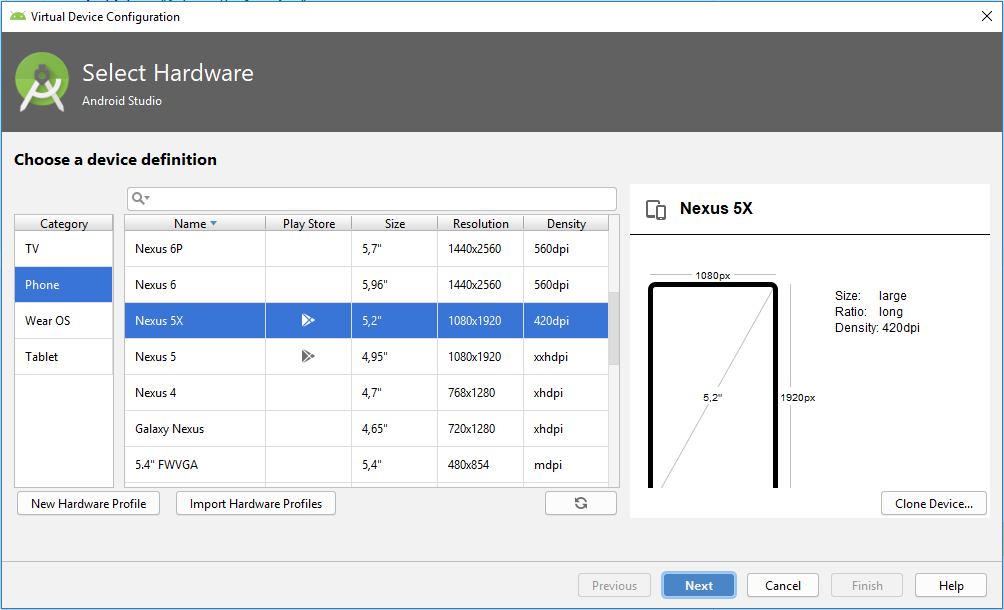
Task: Click the Clone Device button
Action: point(934,503)
